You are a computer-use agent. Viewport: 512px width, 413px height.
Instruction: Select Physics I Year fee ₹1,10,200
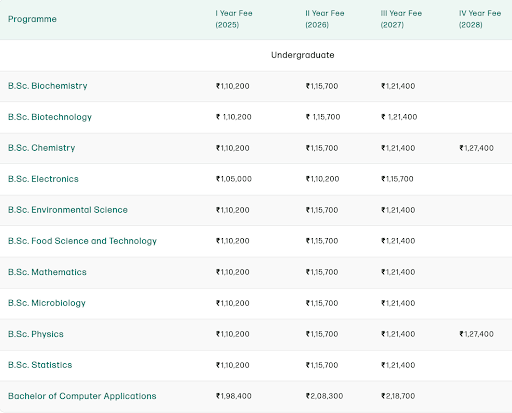click(233, 334)
